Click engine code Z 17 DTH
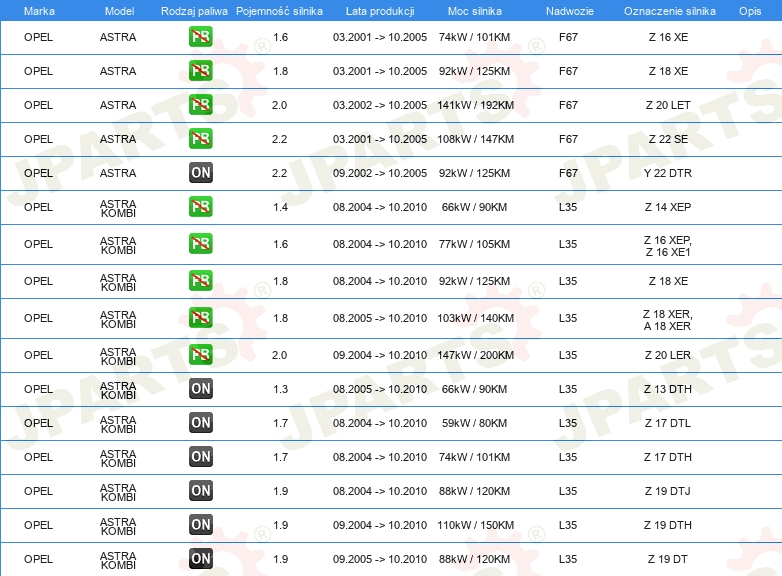 668,456
